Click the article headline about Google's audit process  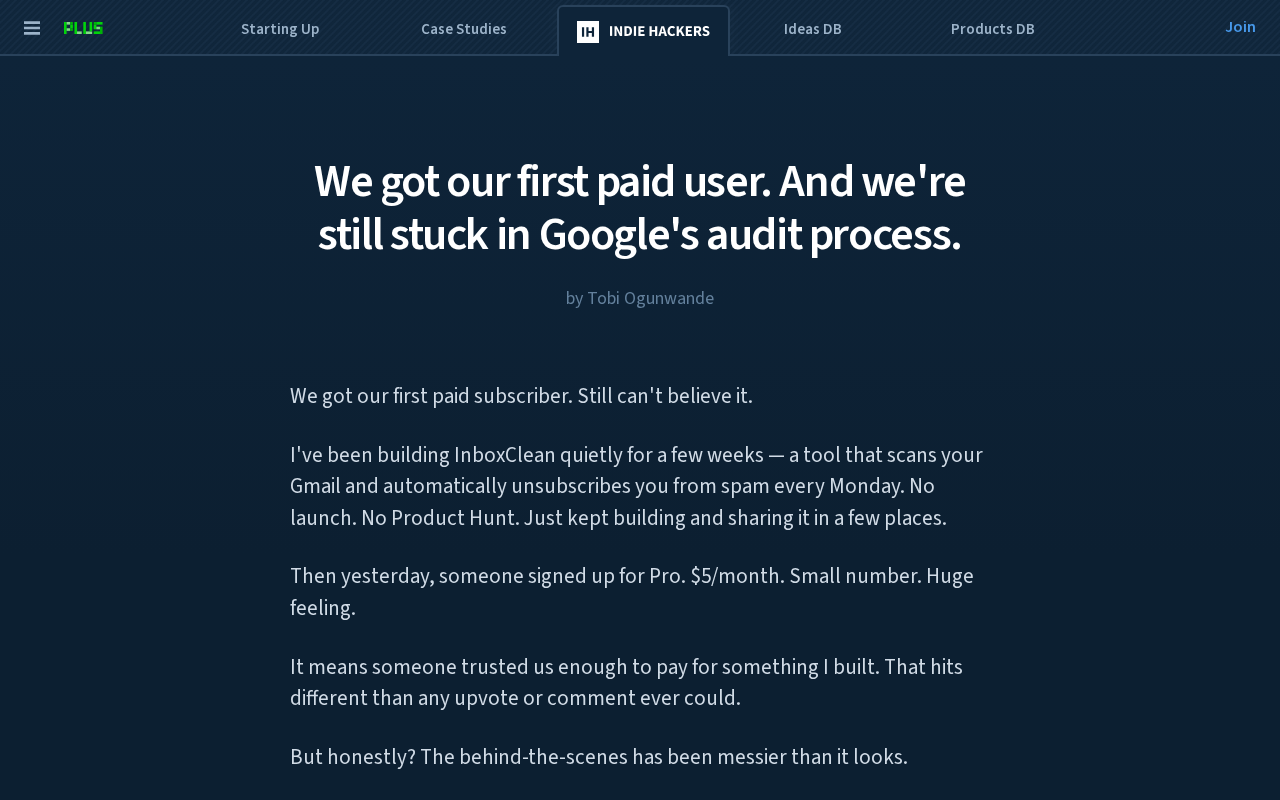[640, 208]
